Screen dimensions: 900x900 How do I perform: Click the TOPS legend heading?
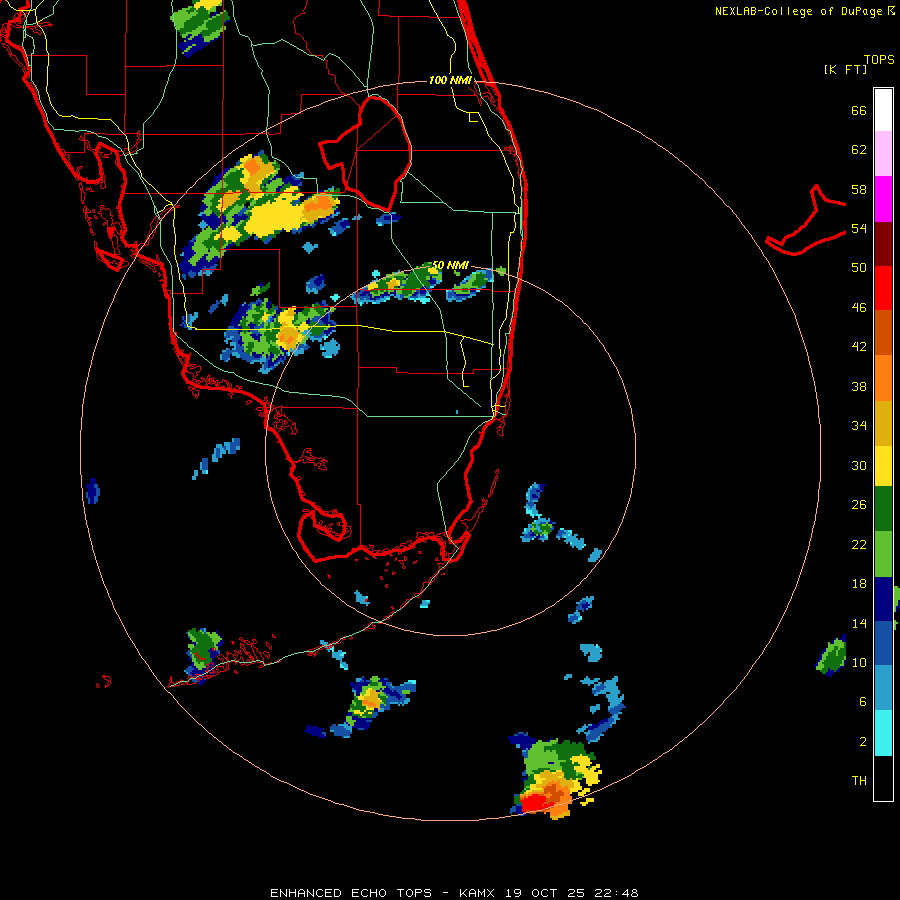tap(879, 59)
